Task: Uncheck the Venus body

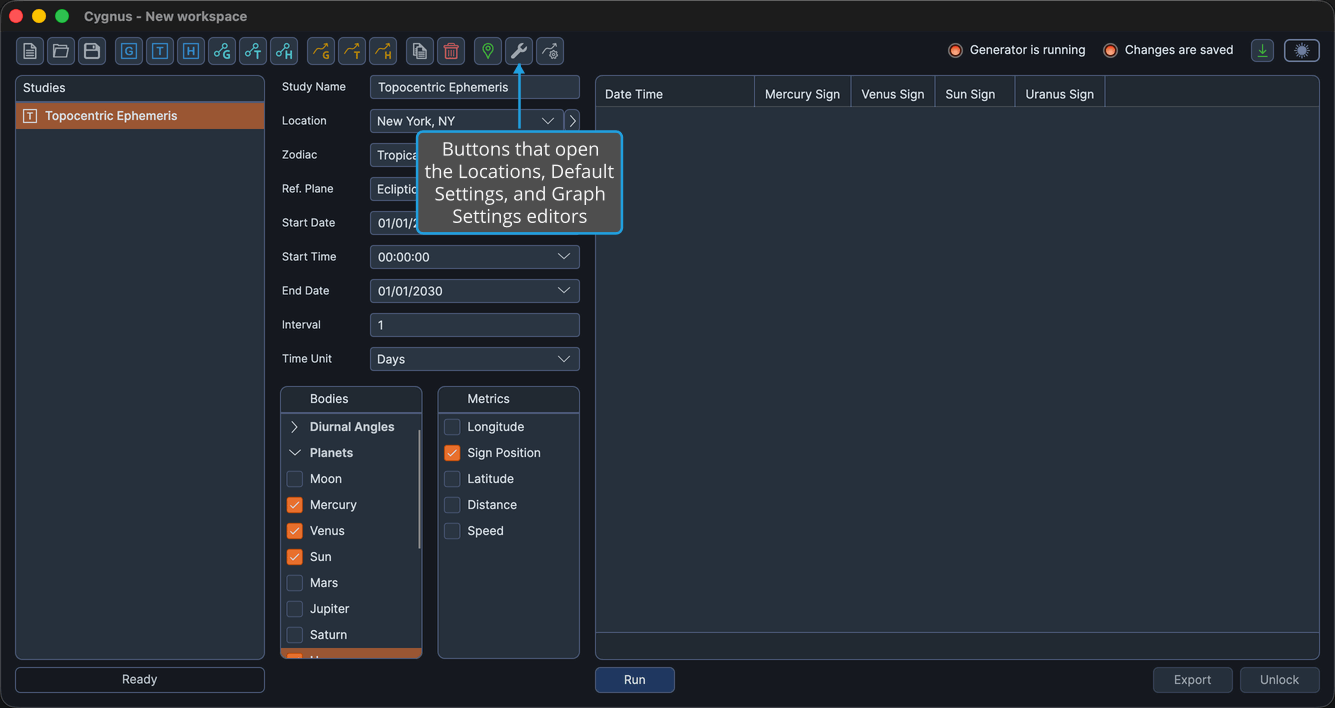Action: 295,531
